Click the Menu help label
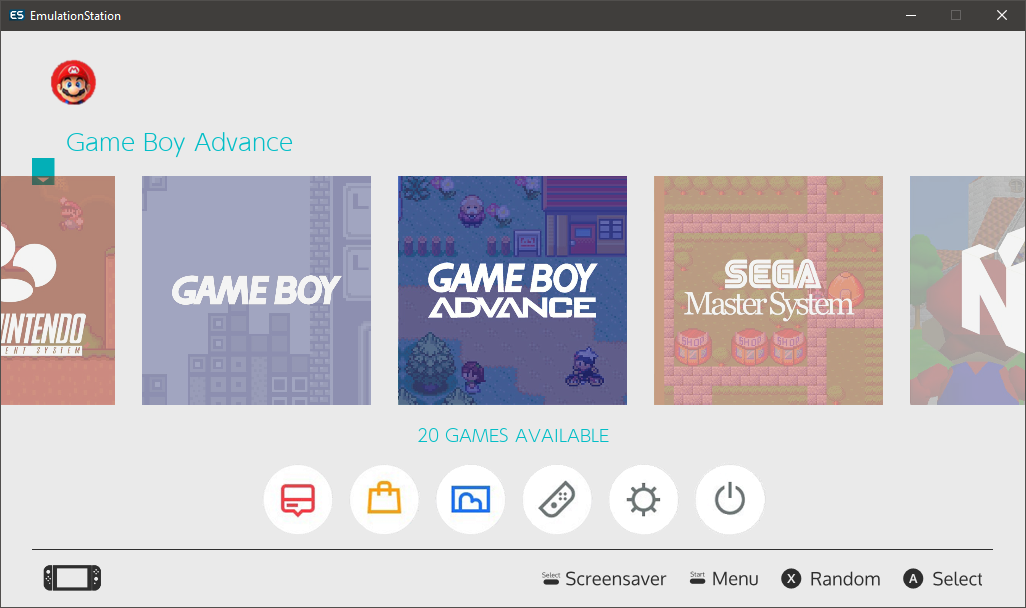Image resolution: width=1026 pixels, height=608 pixels. point(735,579)
